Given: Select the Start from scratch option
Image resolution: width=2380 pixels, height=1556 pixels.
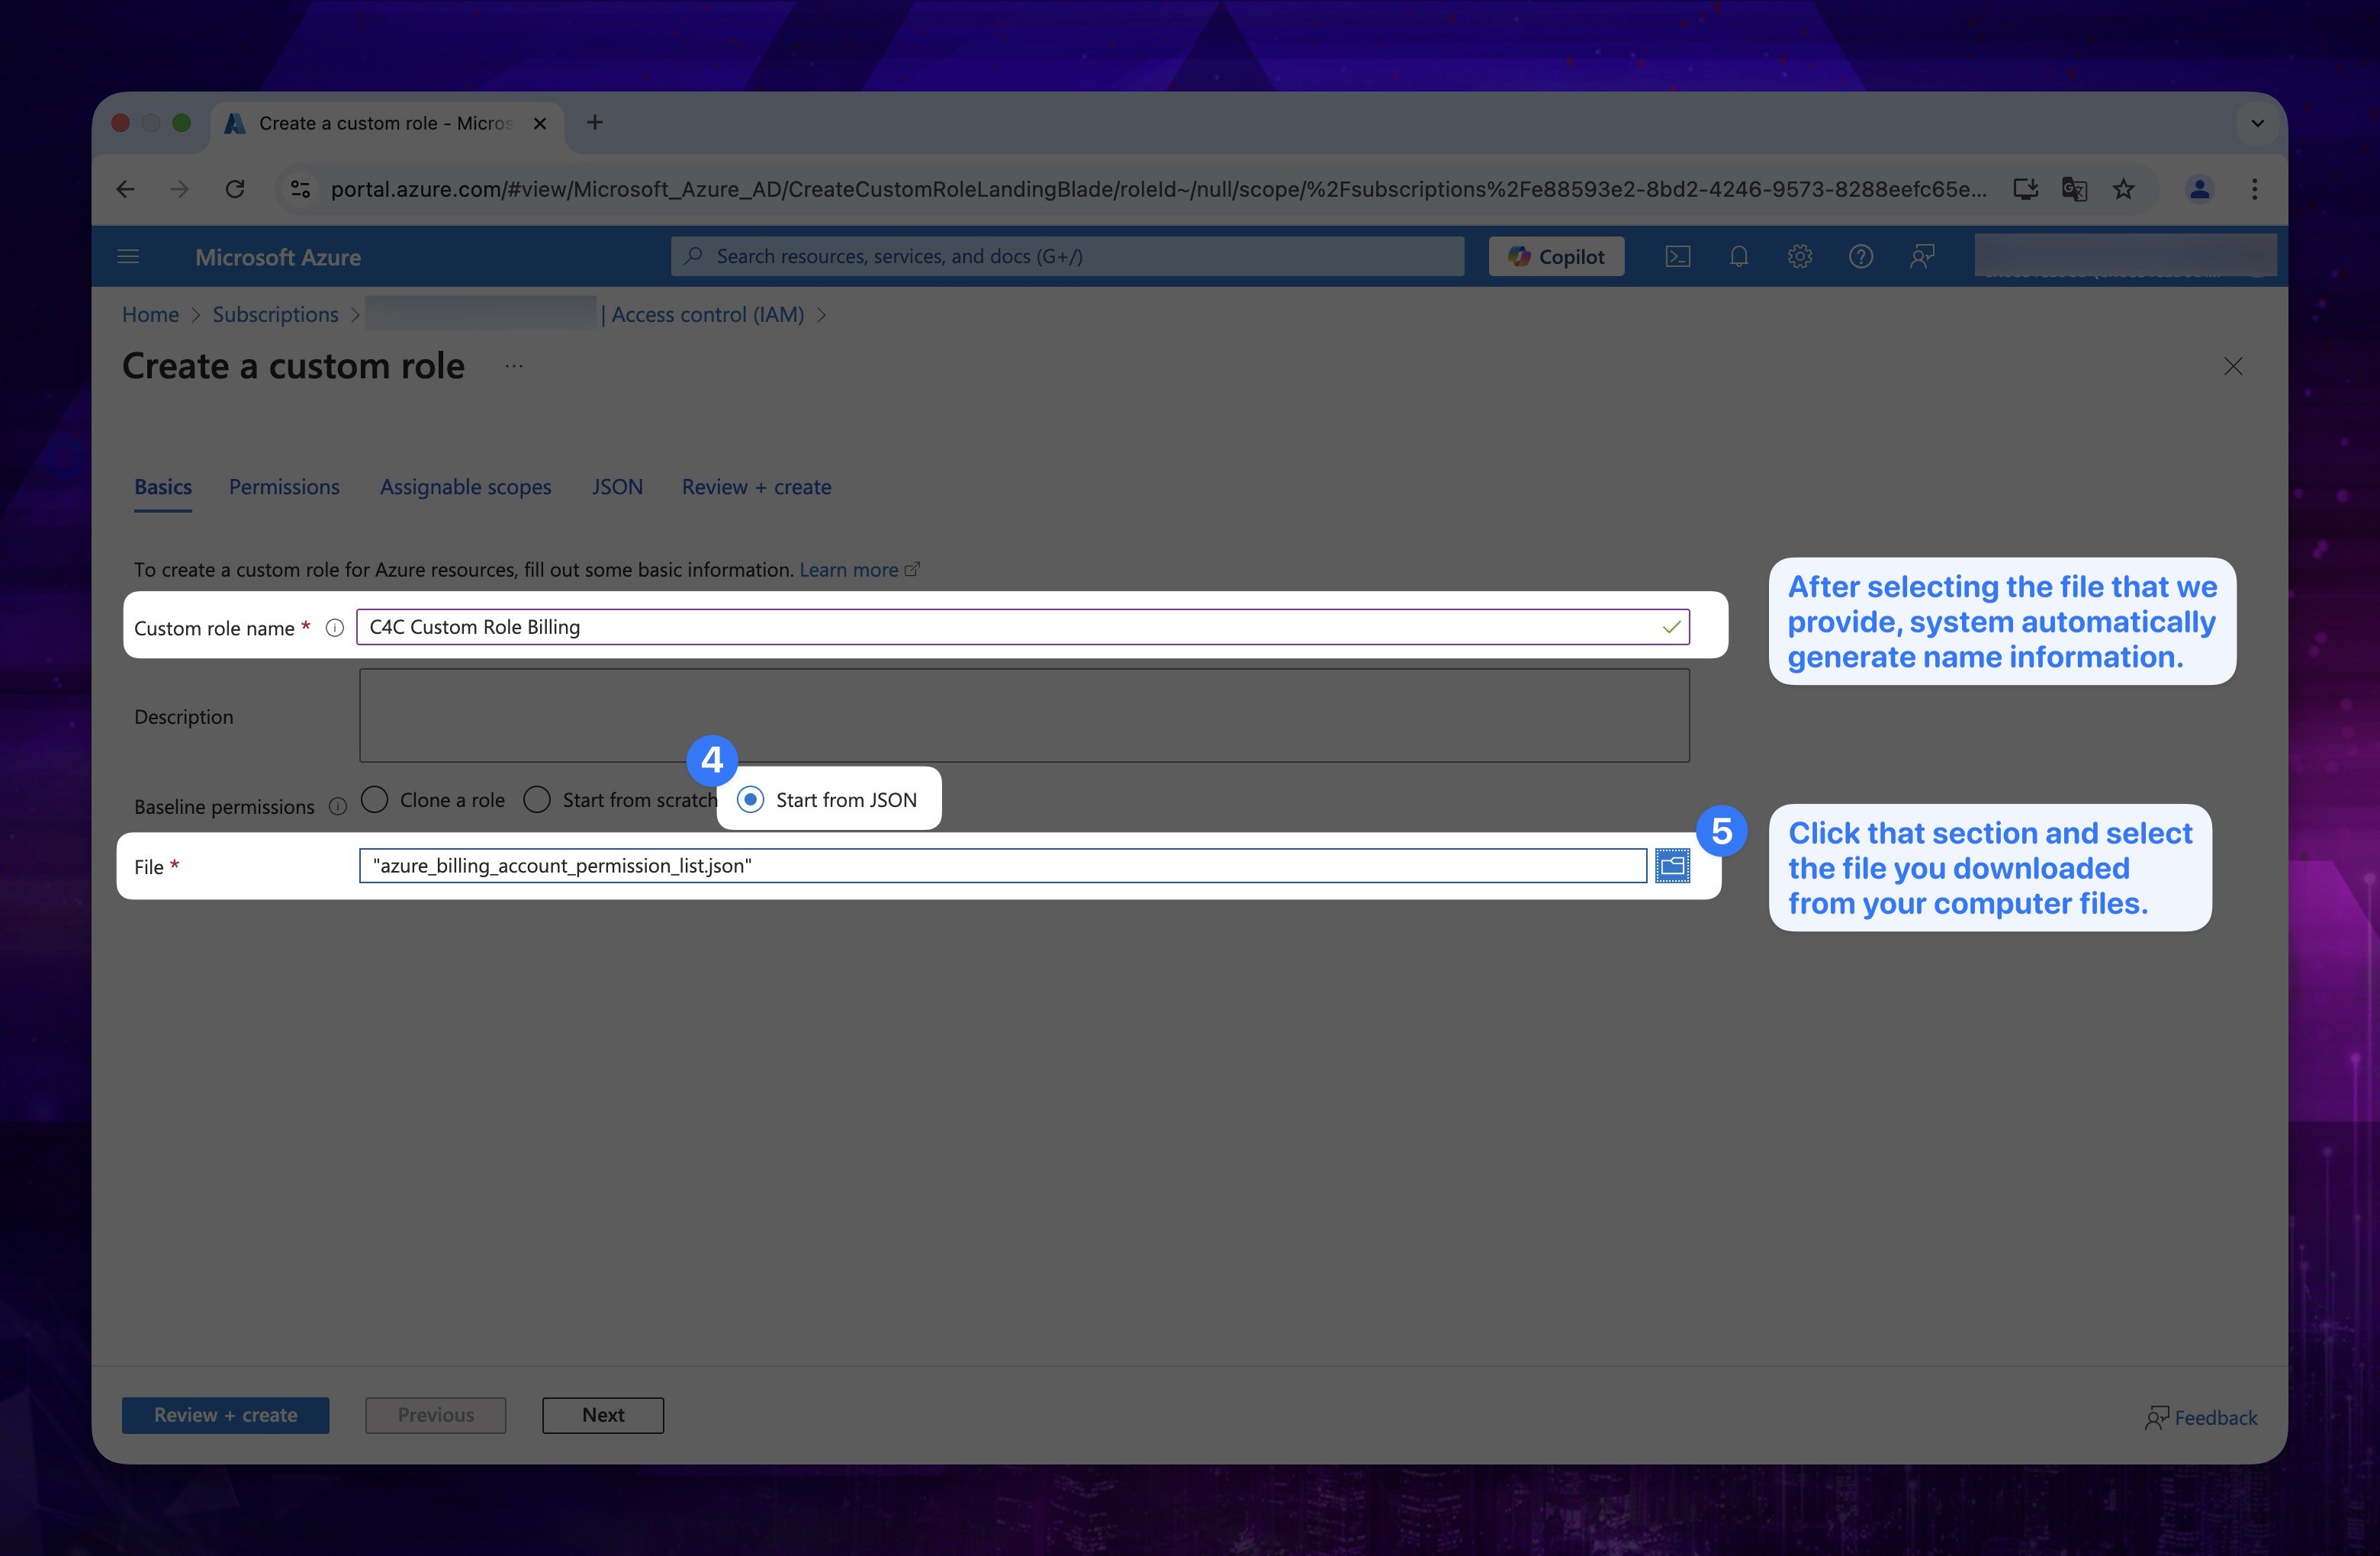Looking at the screenshot, I should [537, 799].
